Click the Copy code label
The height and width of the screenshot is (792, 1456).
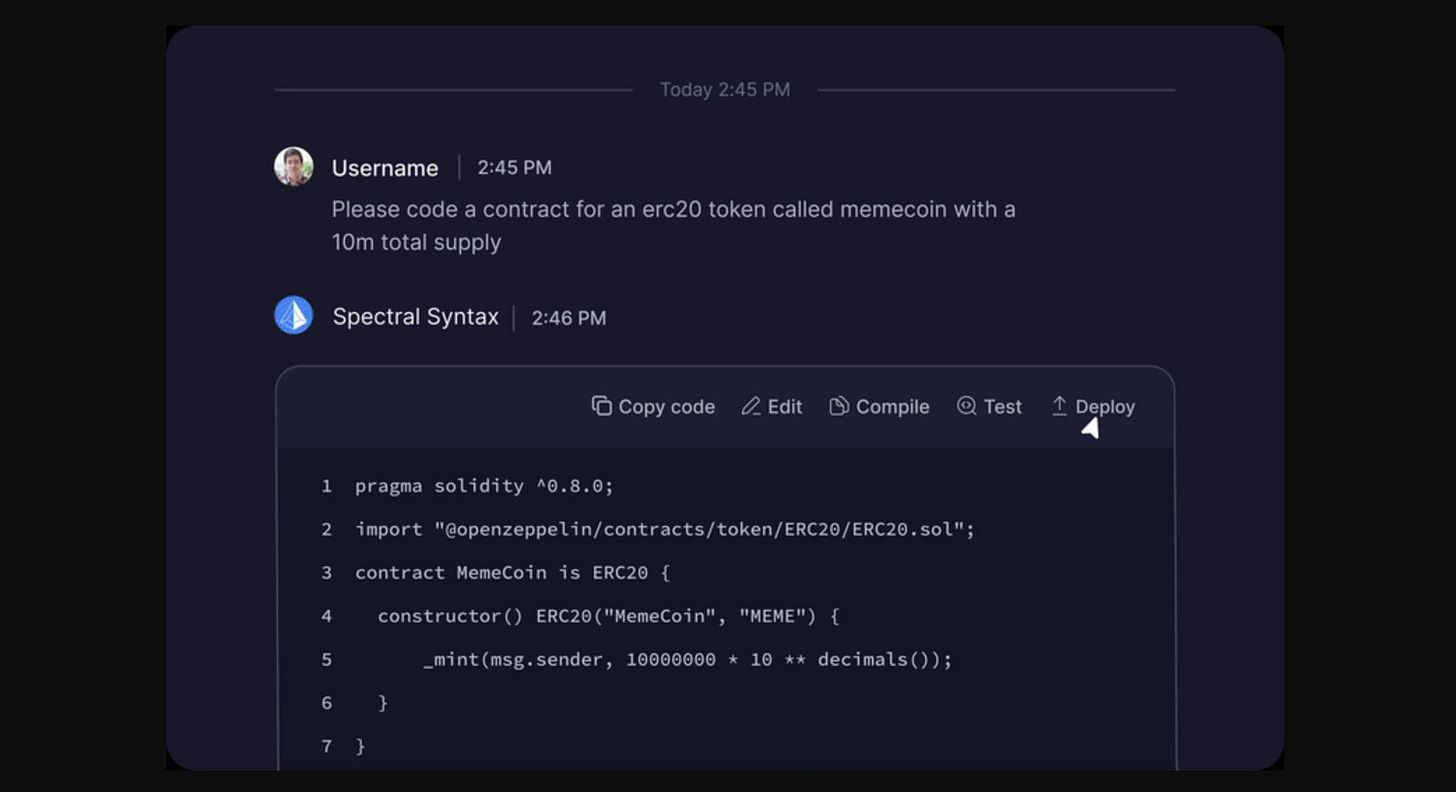coord(666,407)
